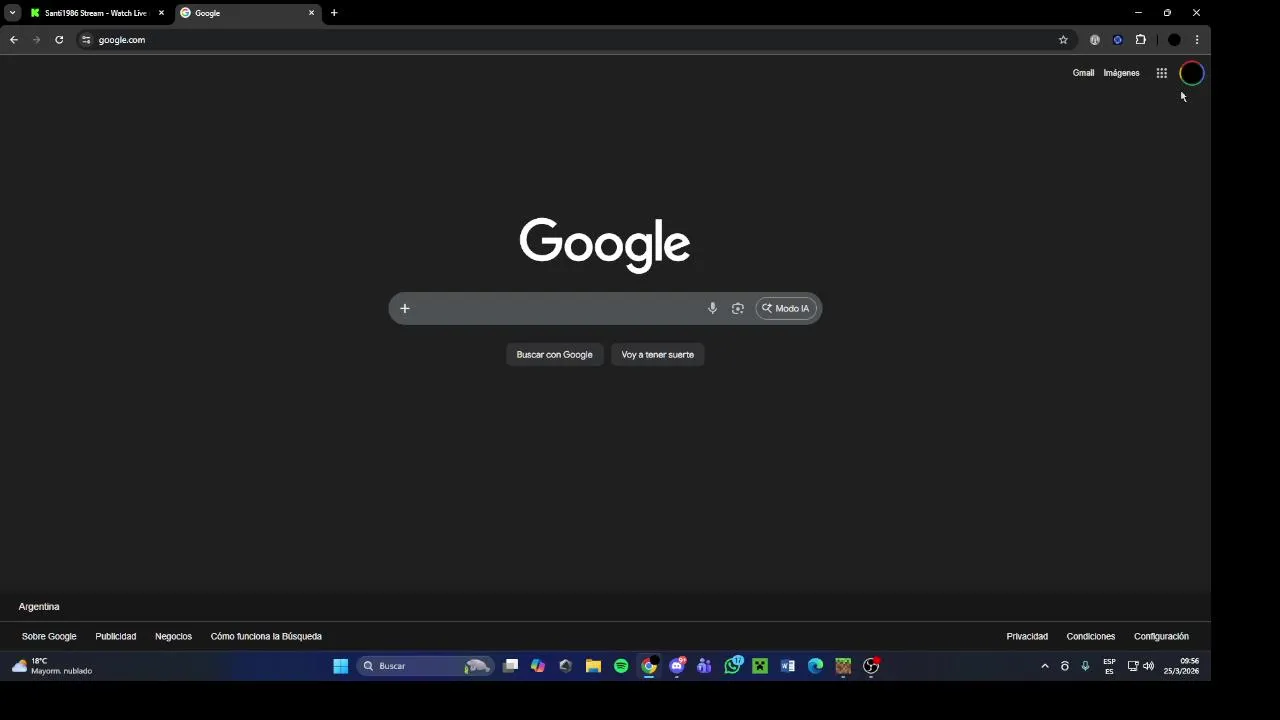1280x720 pixels.
Task: Bookmark this page with the star icon
Action: (1063, 40)
